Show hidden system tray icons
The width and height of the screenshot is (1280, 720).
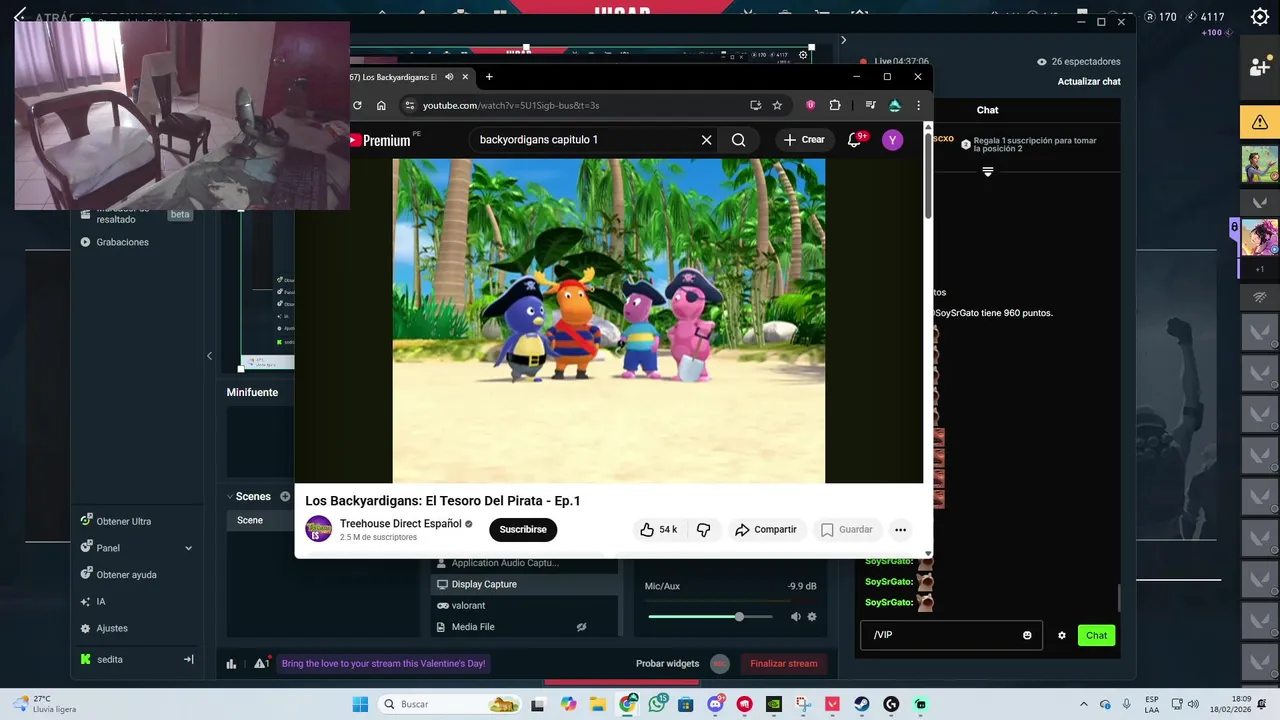point(1083,704)
